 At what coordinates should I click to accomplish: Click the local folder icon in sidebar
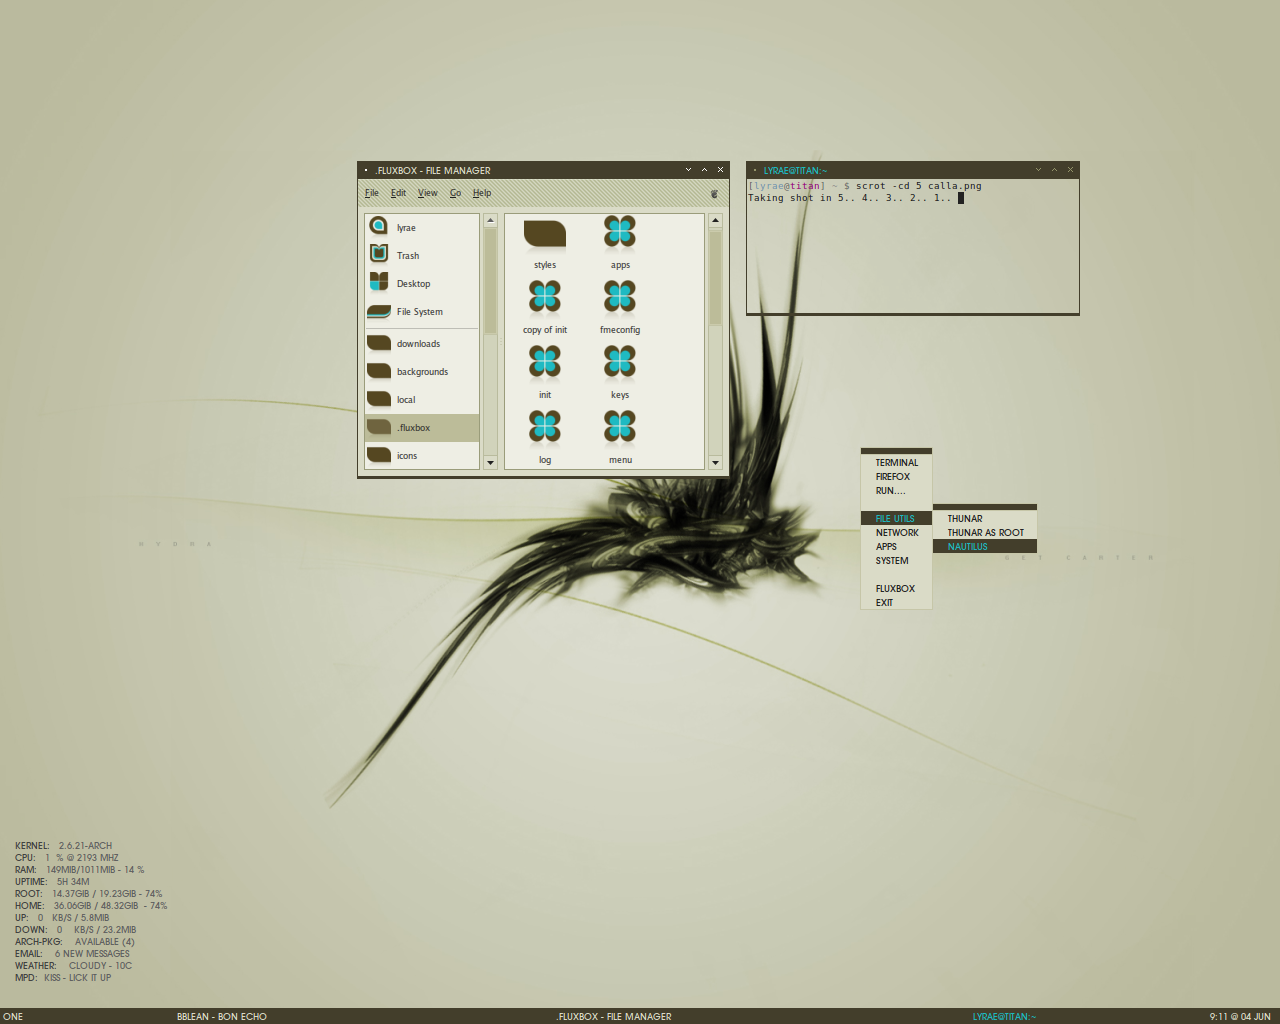point(379,399)
